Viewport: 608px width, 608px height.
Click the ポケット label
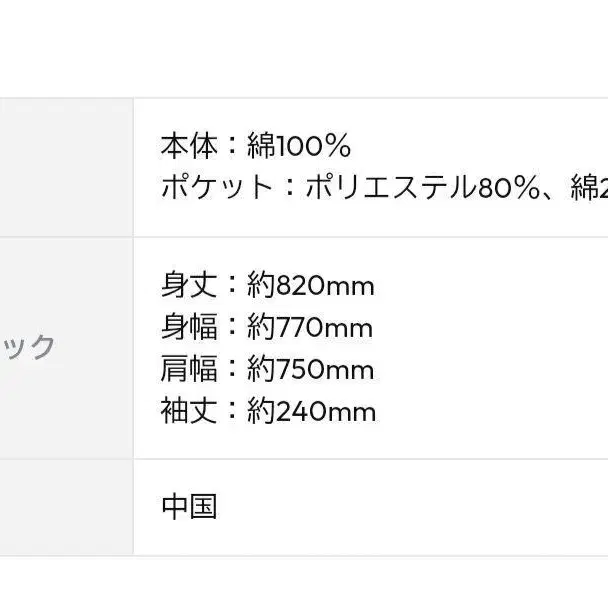(217, 188)
